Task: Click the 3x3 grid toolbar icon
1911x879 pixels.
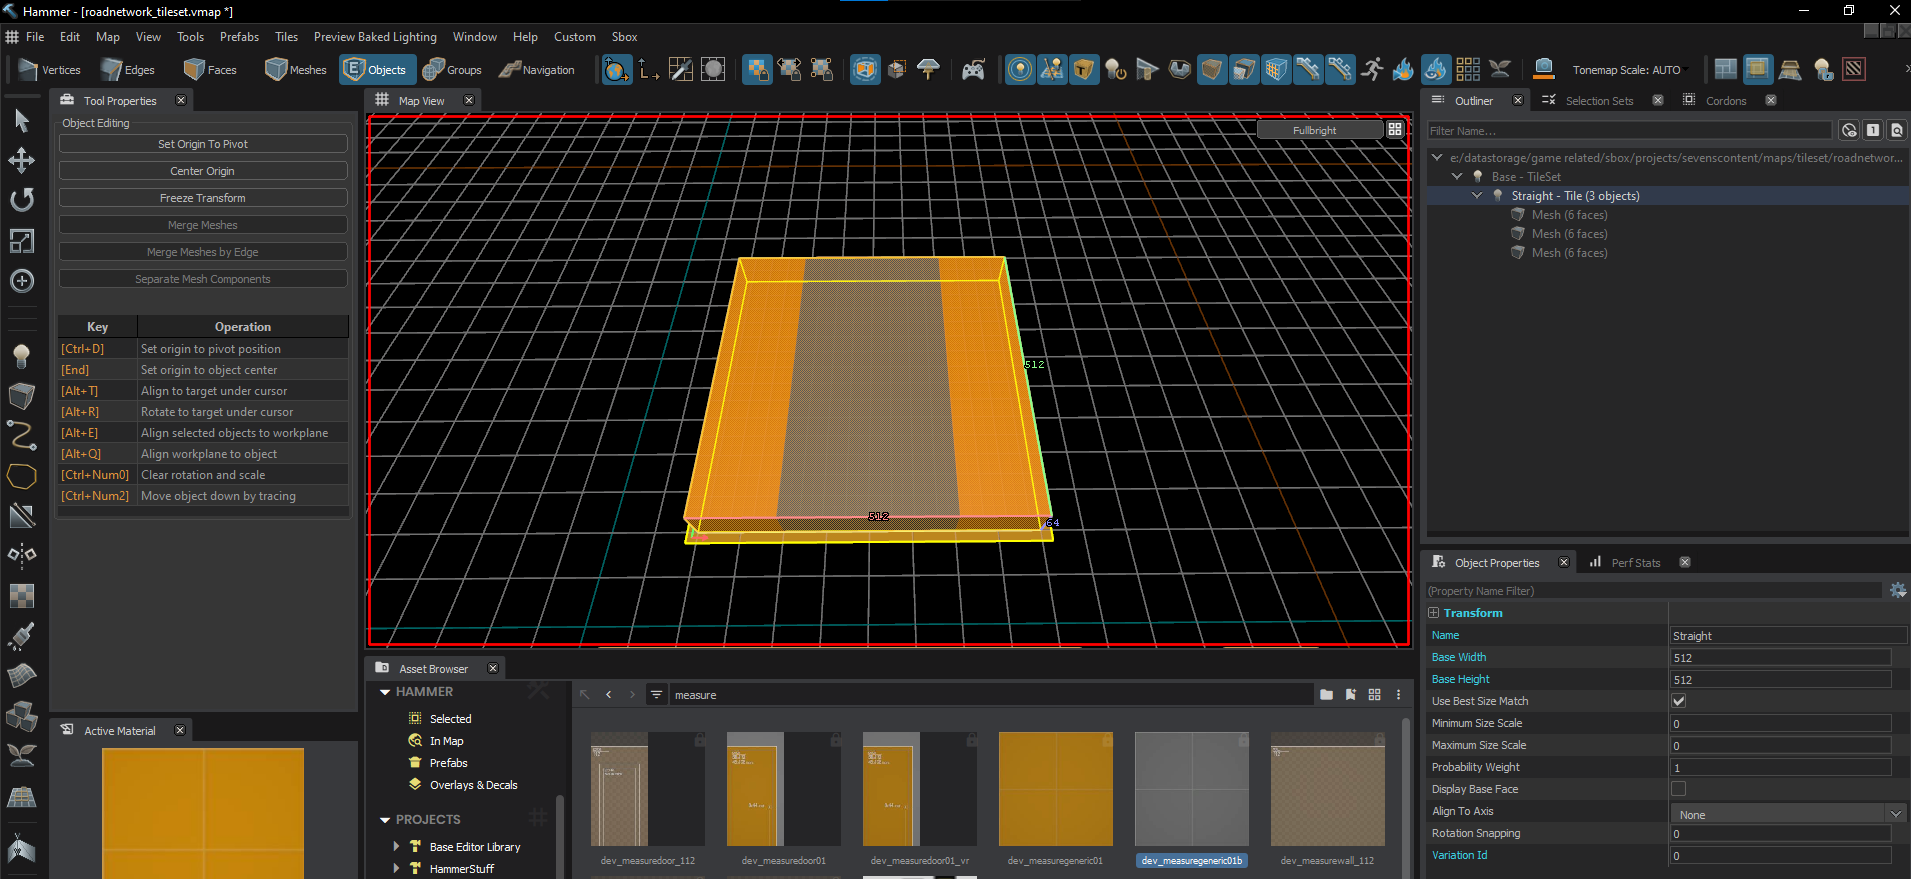Action: coord(1468,69)
